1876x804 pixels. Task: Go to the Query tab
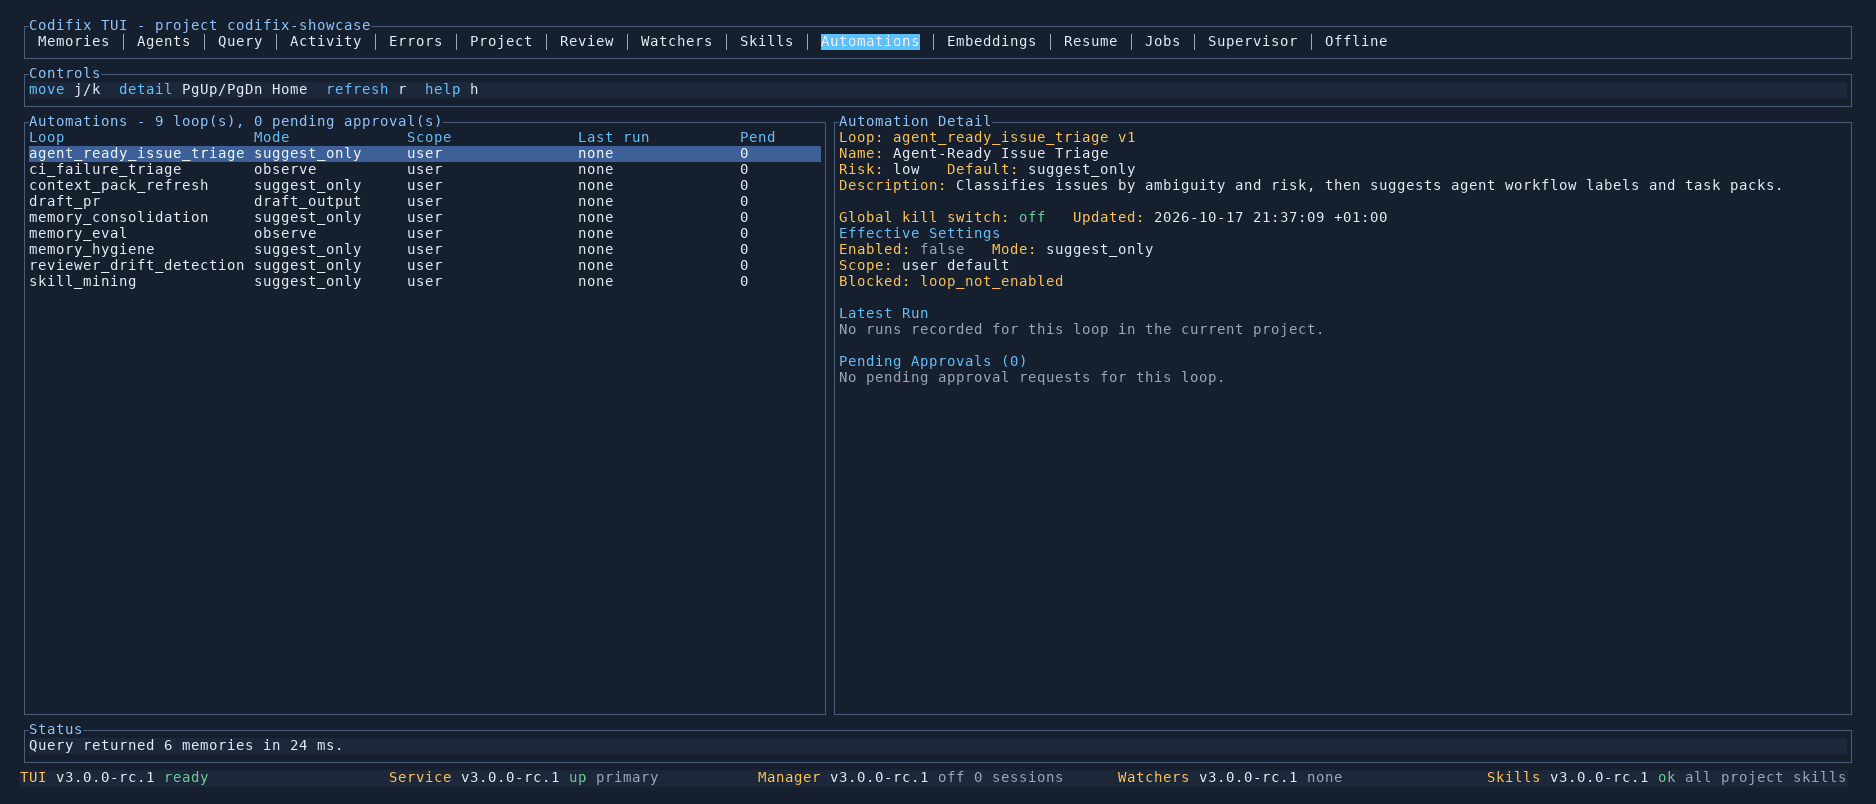point(240,41)
